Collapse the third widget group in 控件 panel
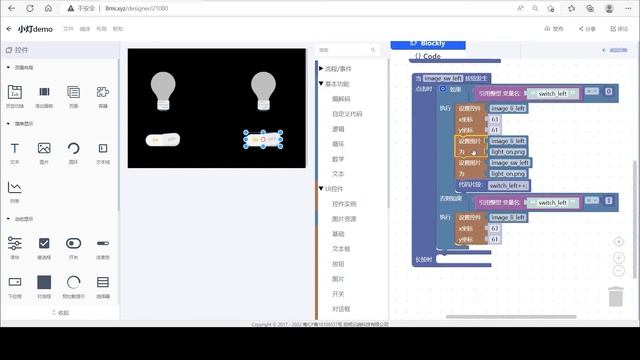The width and height of the screenshot is (640, 360). (8, 219)
